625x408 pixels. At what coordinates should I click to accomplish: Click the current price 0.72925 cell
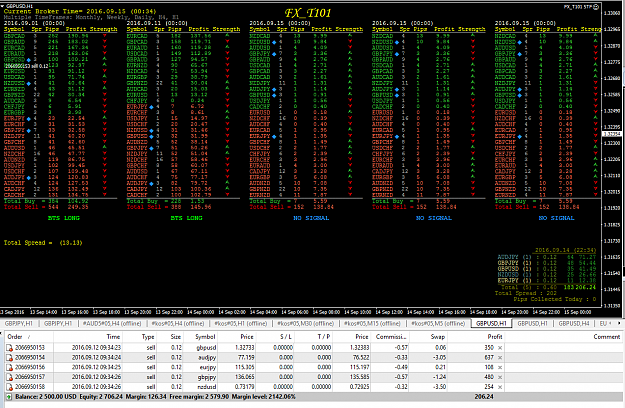coord(360,387)
